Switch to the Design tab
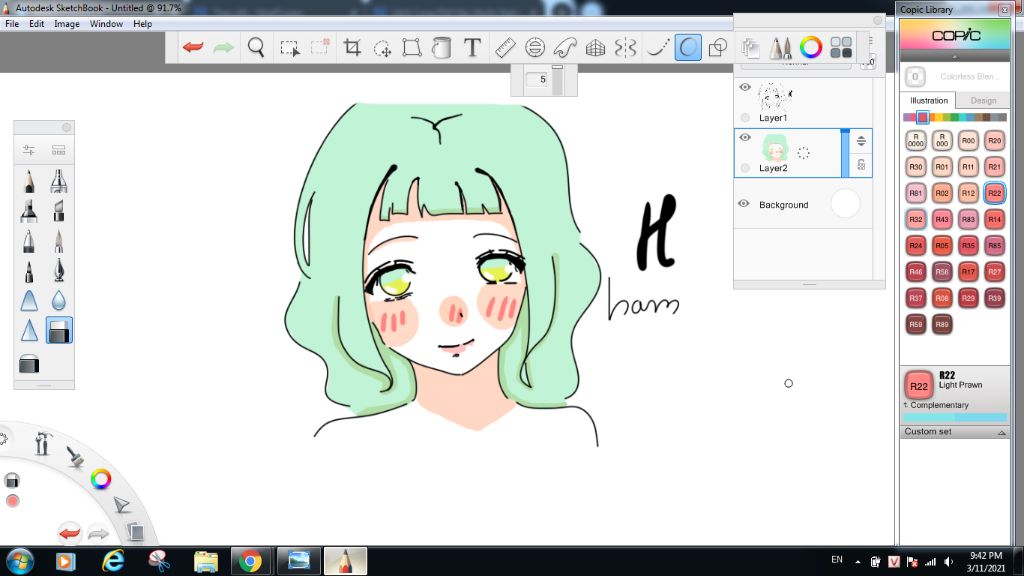1024x576 pixels. point(983,101)
